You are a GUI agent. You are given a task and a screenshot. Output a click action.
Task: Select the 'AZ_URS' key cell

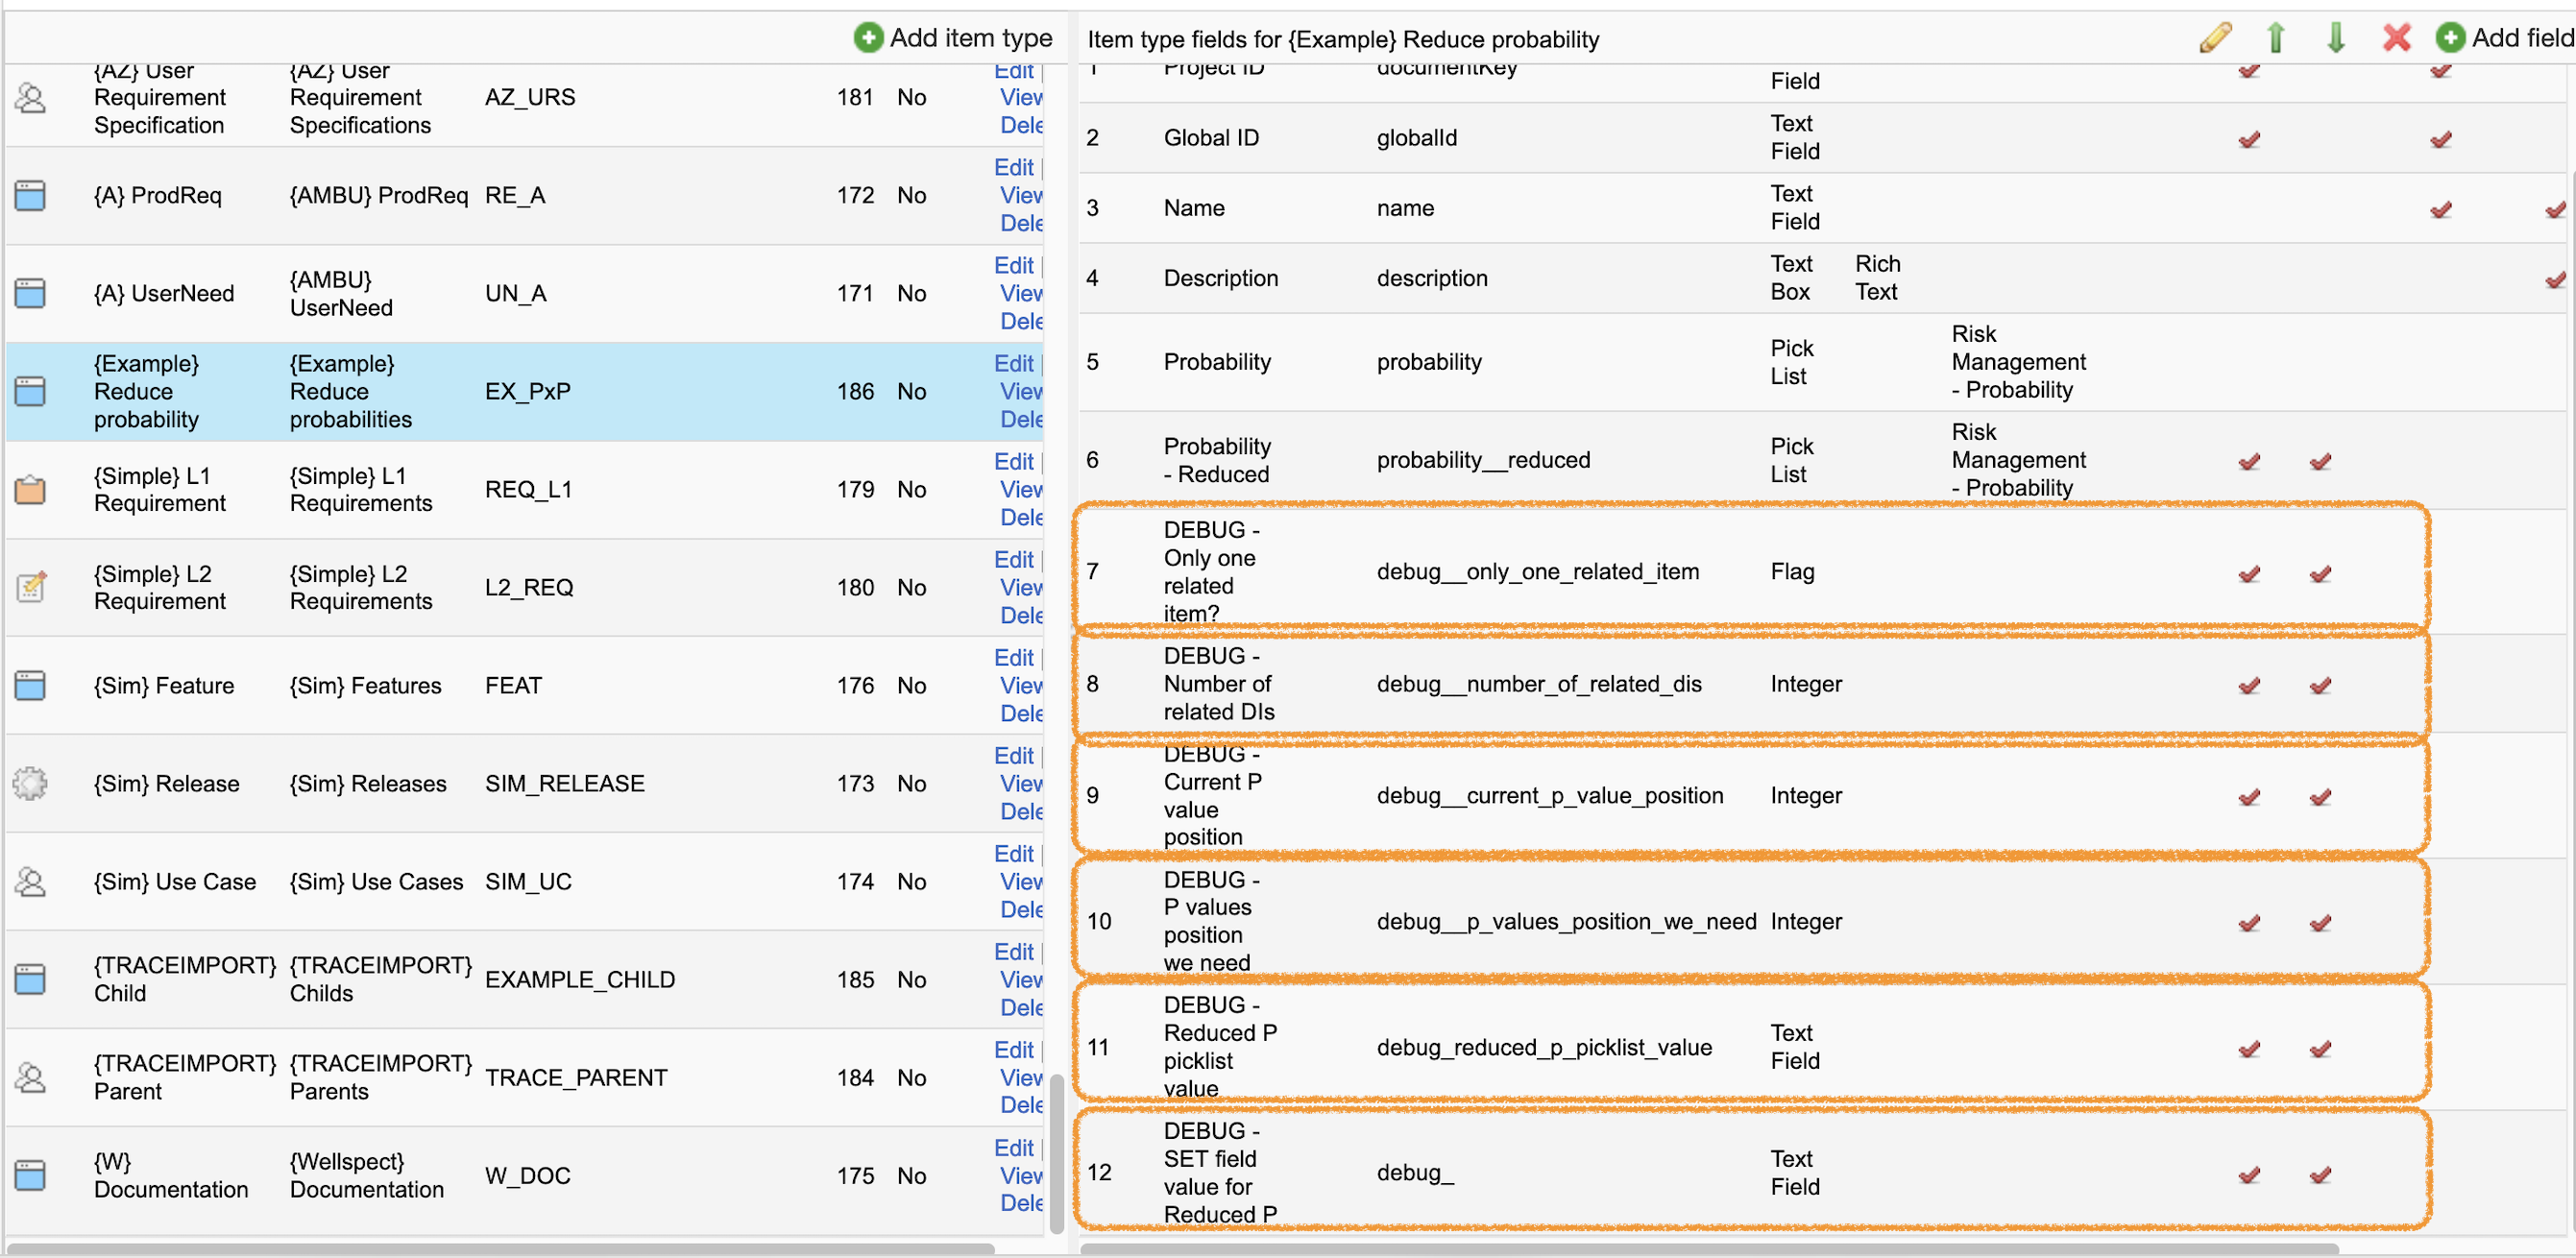530,97
